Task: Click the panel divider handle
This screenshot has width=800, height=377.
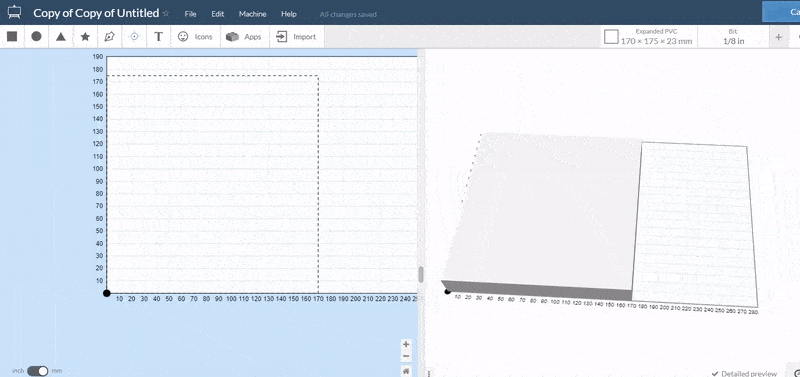Action: tap(421, 274)
